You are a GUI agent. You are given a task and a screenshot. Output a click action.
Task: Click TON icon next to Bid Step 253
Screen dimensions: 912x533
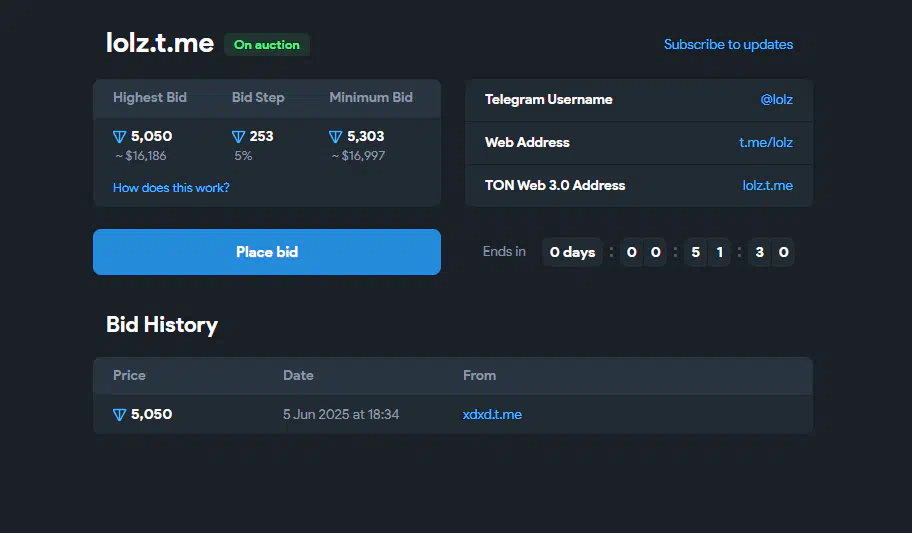tap(238, 137)
